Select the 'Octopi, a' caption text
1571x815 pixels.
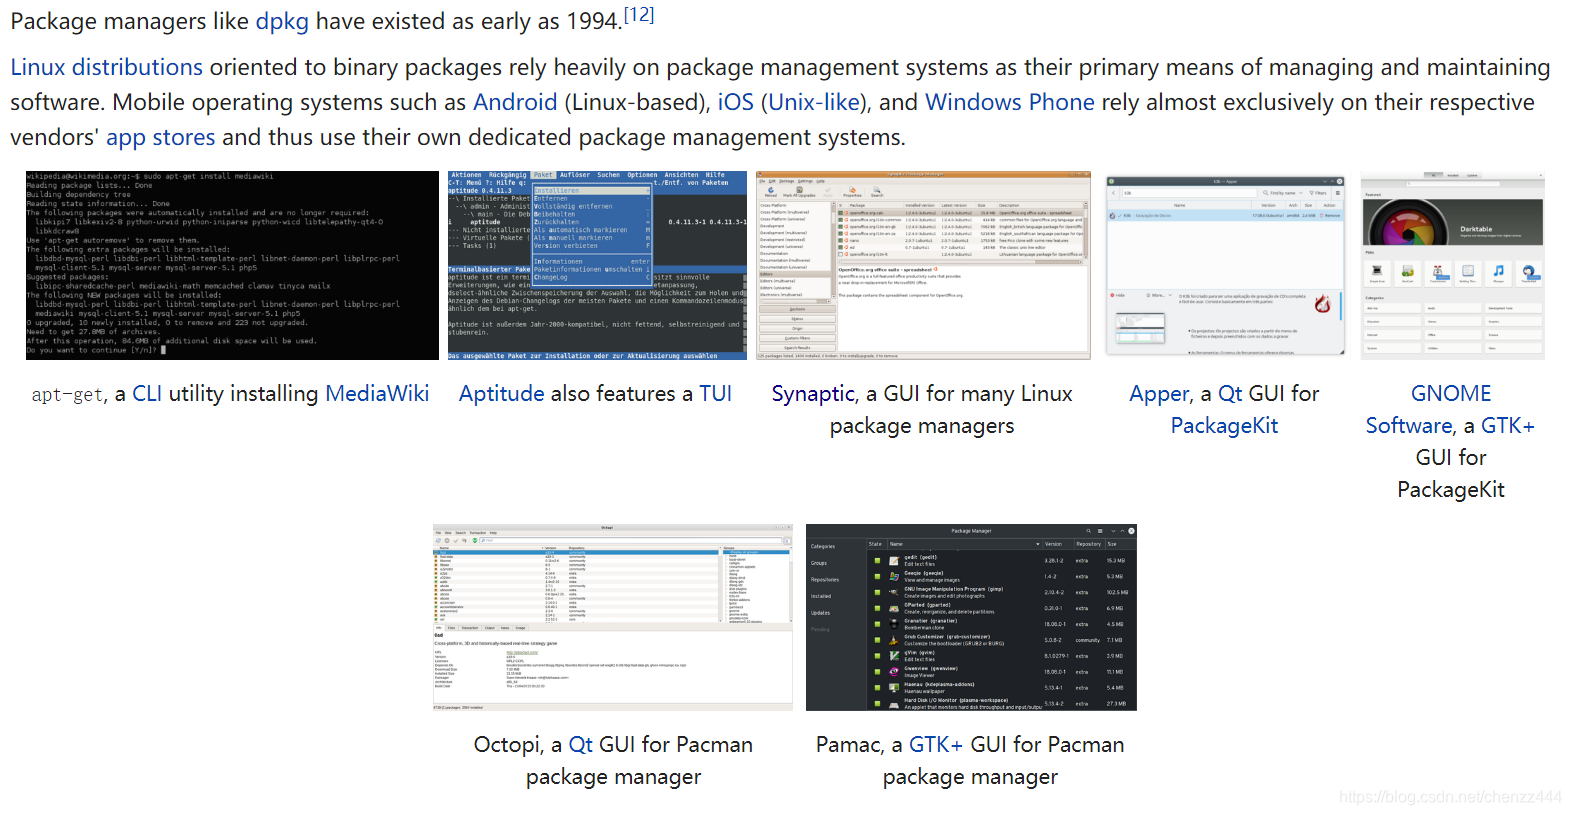pos(518,745)
